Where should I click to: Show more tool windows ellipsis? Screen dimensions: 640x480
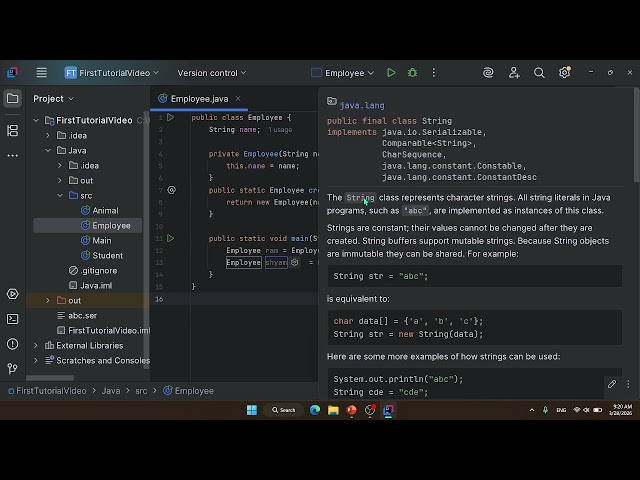tap(12, 156)
